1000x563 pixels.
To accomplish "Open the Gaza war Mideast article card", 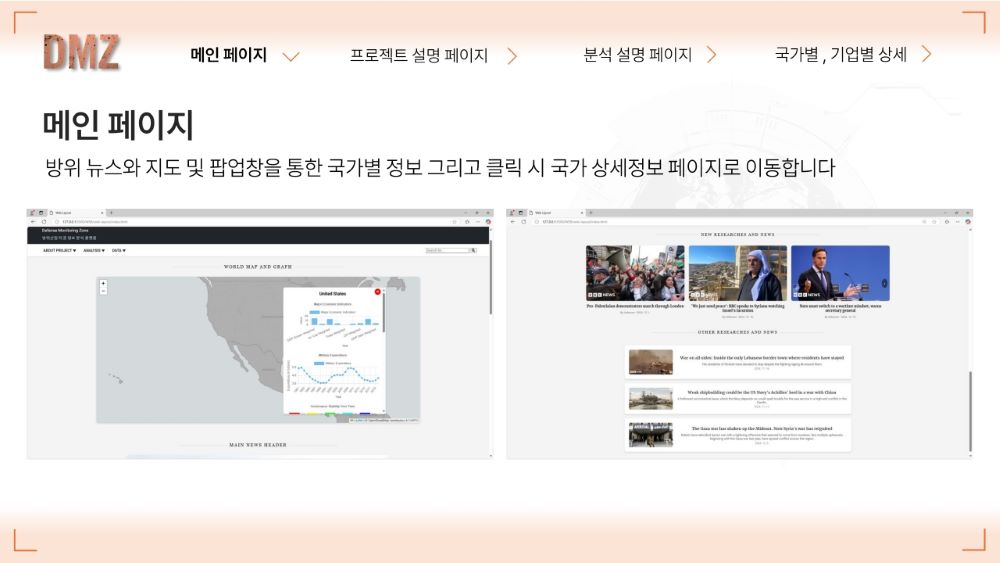I will [738, 435].
